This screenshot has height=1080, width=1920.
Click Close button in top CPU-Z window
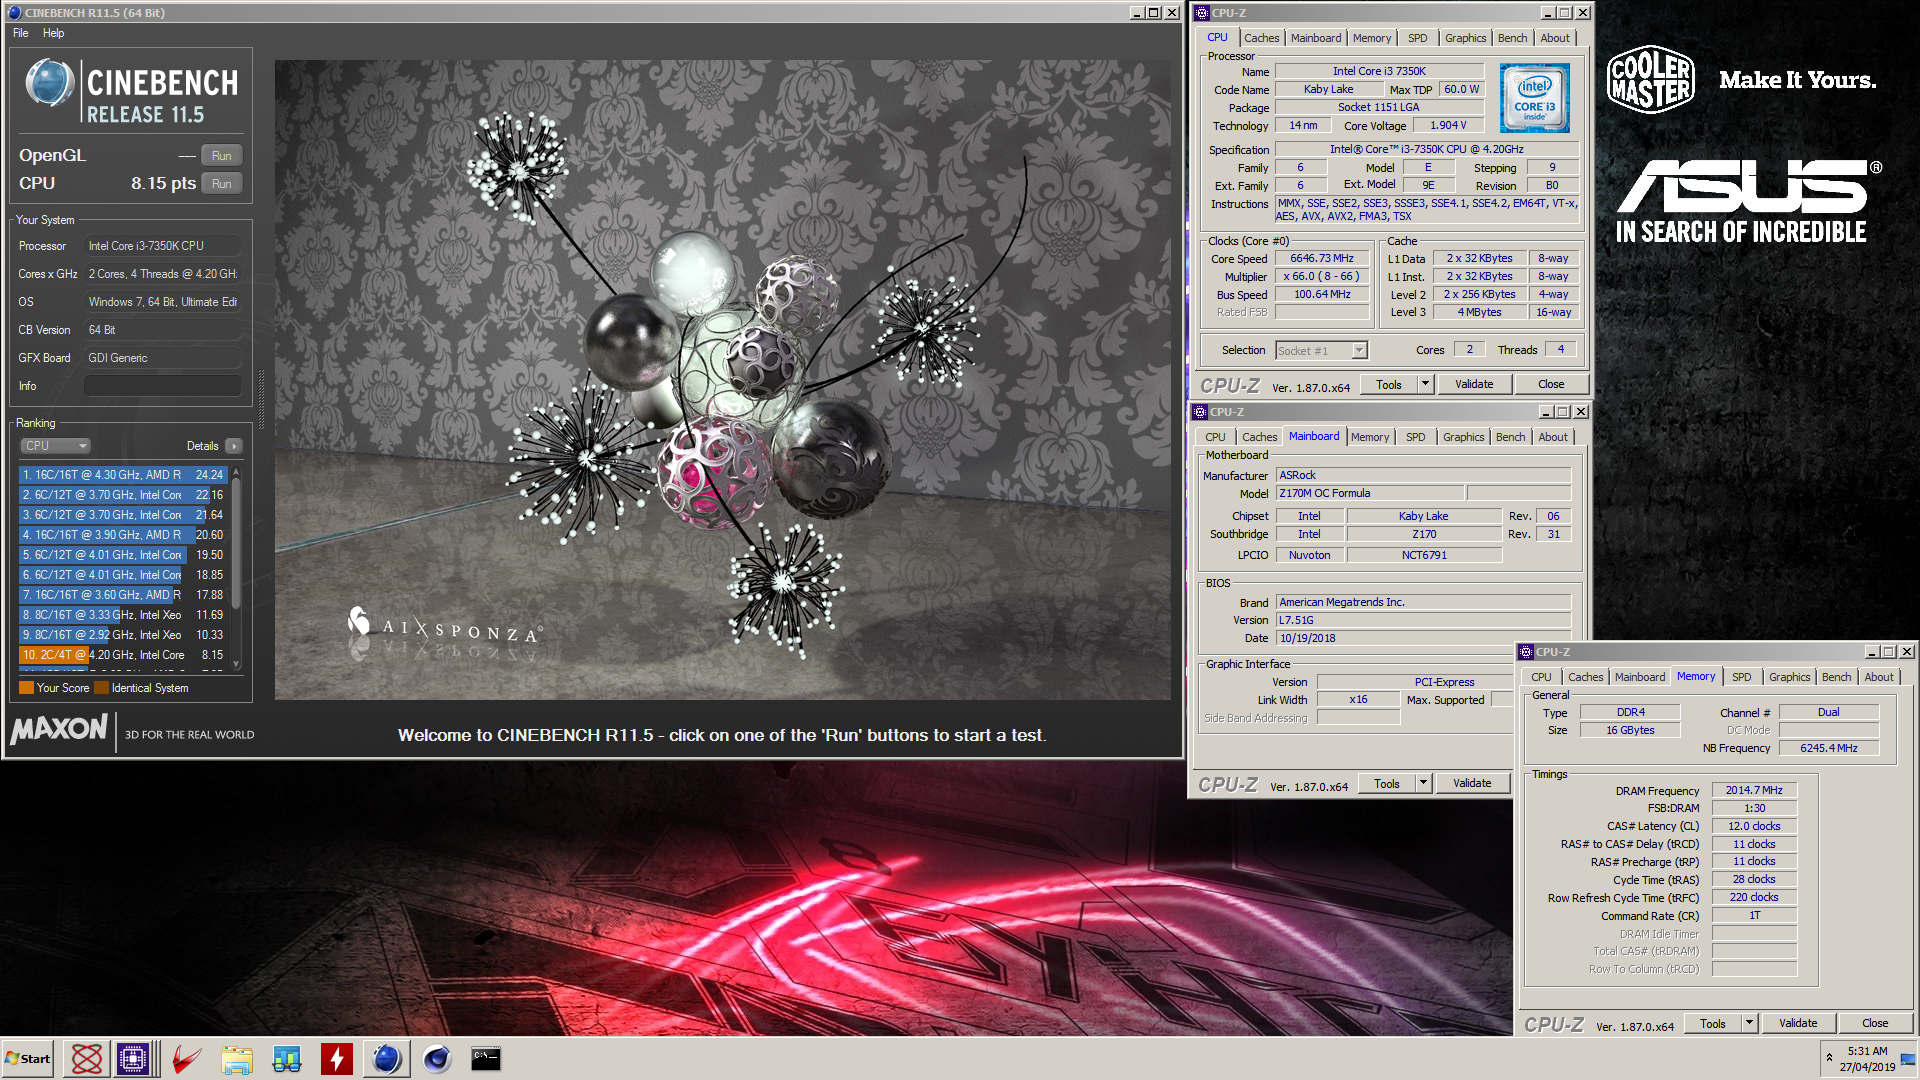click(1550, 385)
